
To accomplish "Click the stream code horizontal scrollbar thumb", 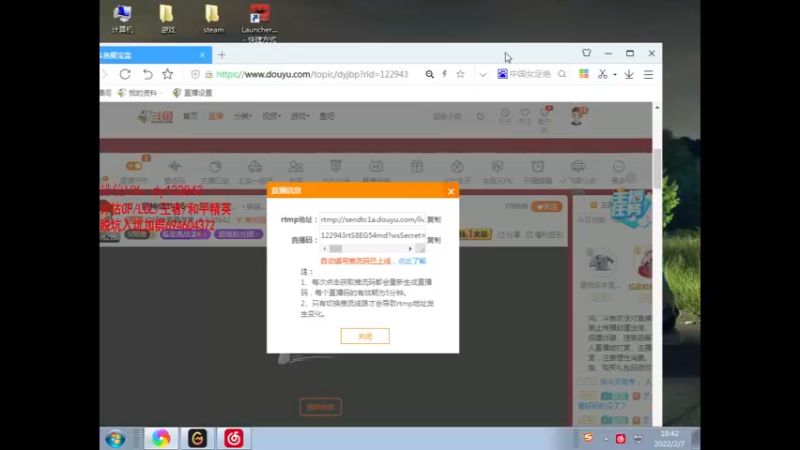I will click(x=335, y=248).
